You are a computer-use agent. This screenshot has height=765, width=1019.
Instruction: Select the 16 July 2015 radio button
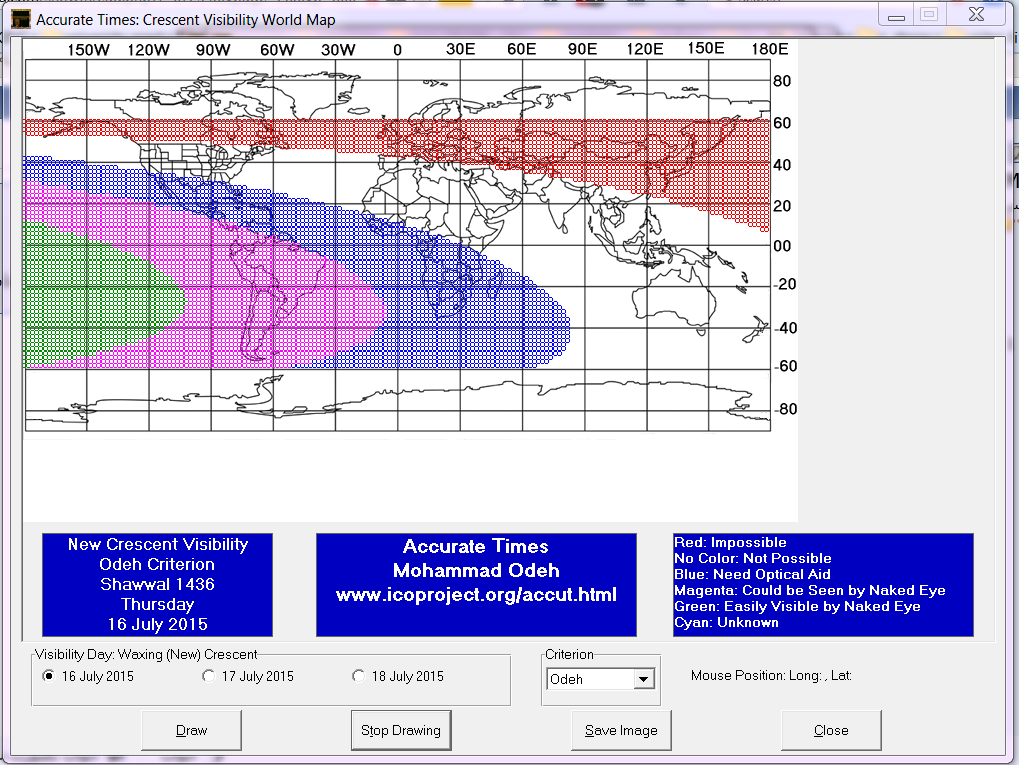(x=49, y=676)
